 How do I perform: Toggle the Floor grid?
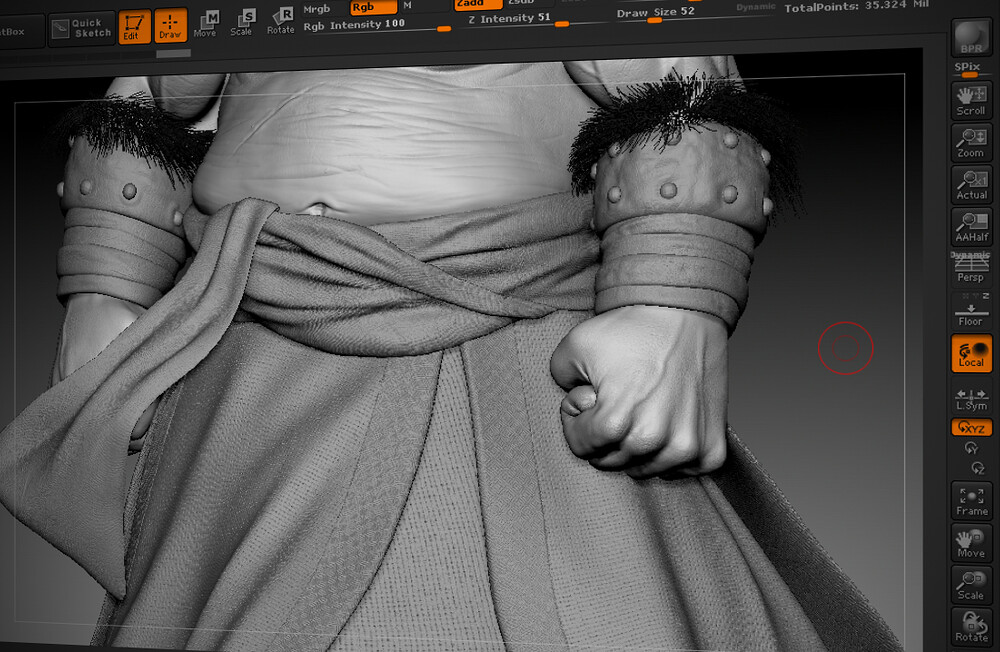click(x=971, y=311)
